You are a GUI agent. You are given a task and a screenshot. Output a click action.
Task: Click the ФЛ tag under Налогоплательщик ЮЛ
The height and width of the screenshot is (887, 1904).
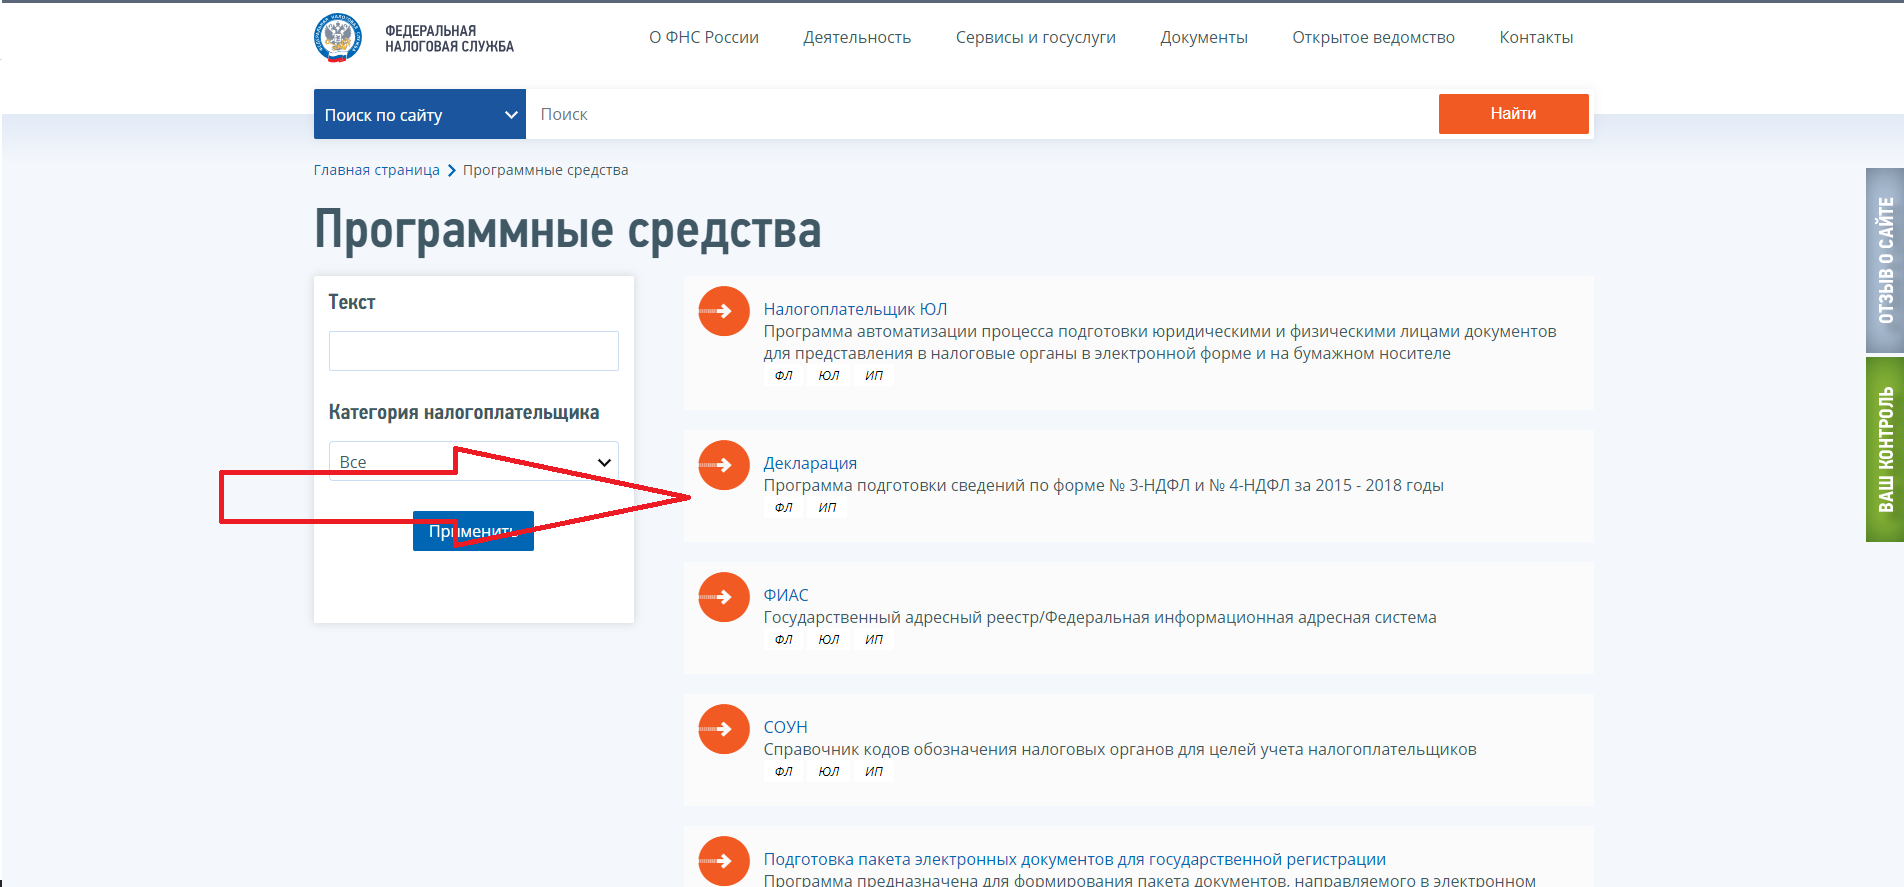[x=783, y=376]
